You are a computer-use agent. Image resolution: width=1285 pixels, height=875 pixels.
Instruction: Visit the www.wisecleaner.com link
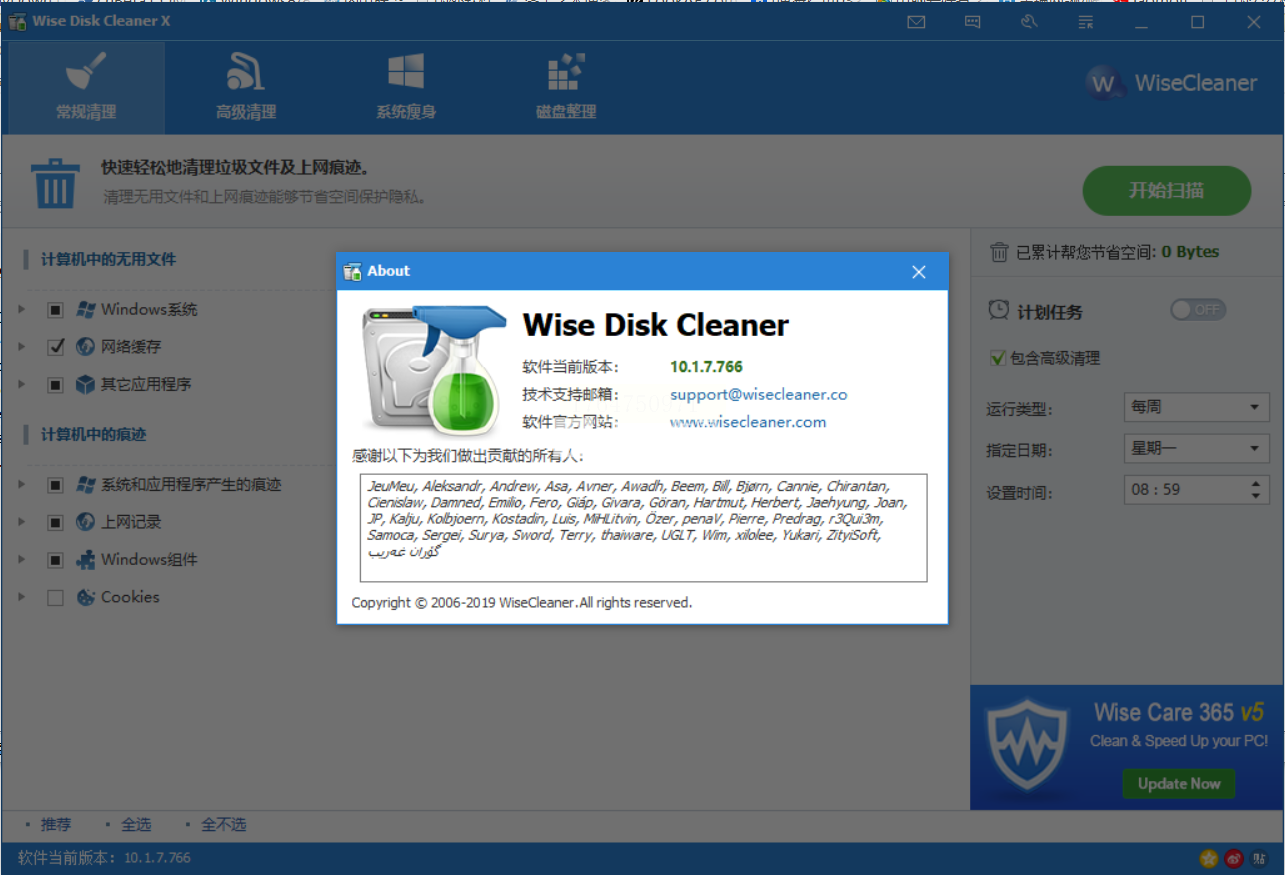point(748,422)
